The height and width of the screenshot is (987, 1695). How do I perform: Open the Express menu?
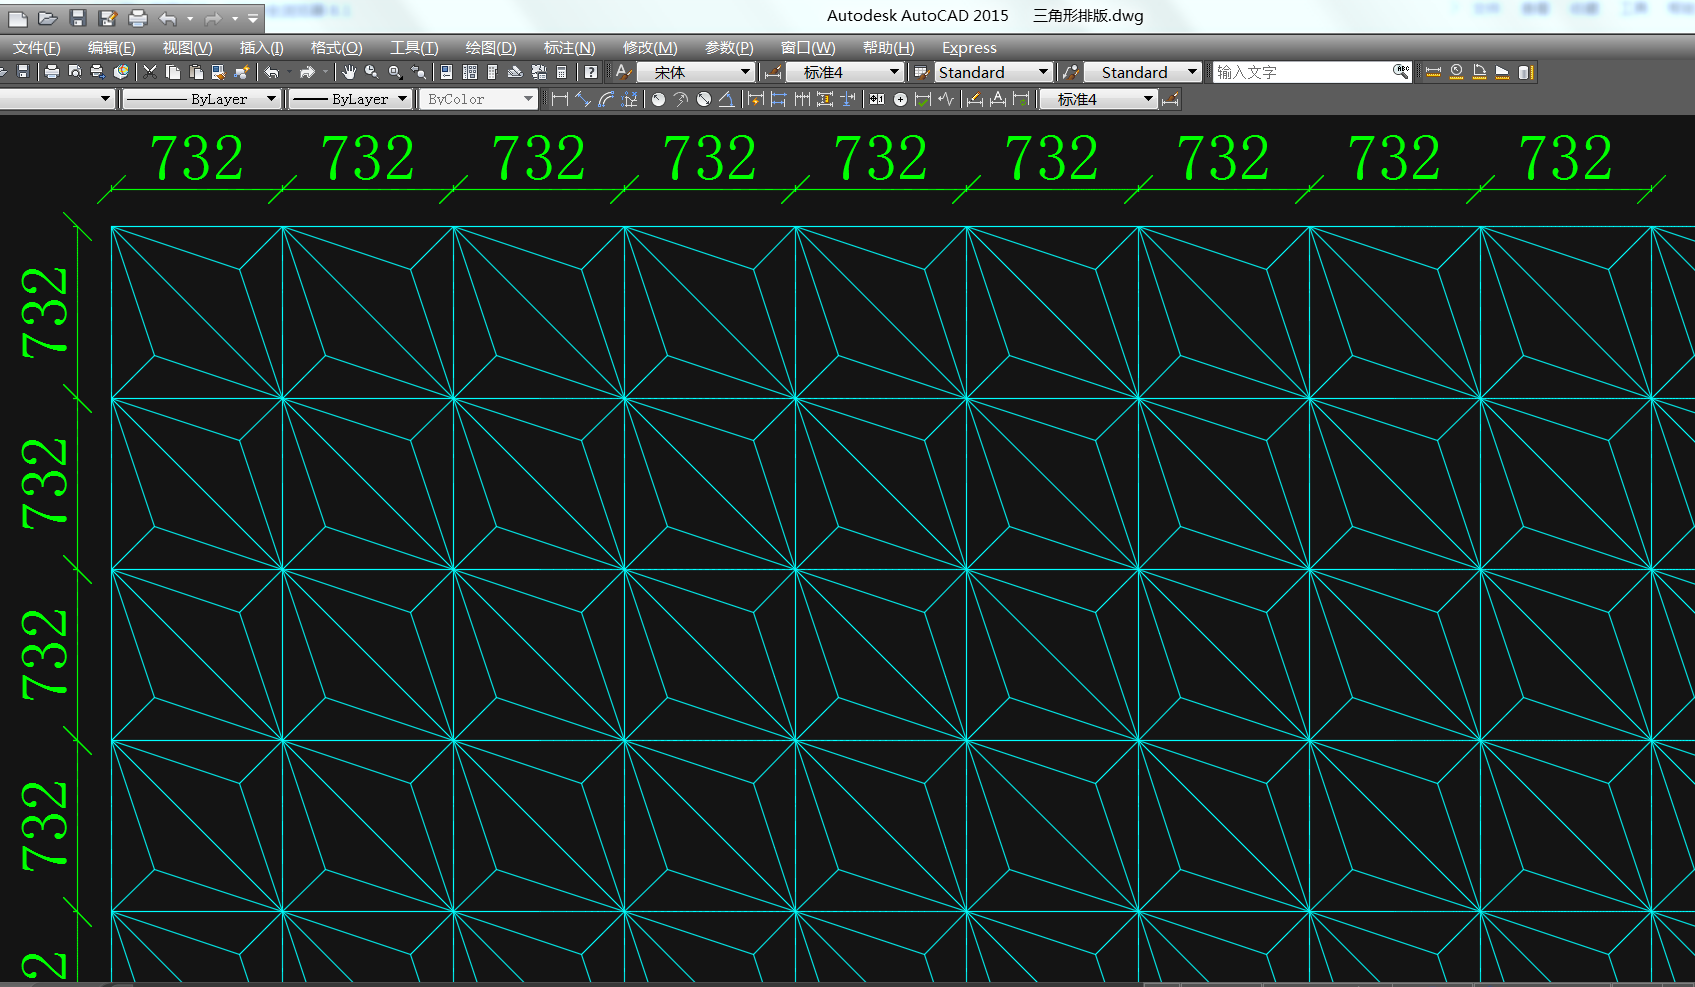(968, 48)
